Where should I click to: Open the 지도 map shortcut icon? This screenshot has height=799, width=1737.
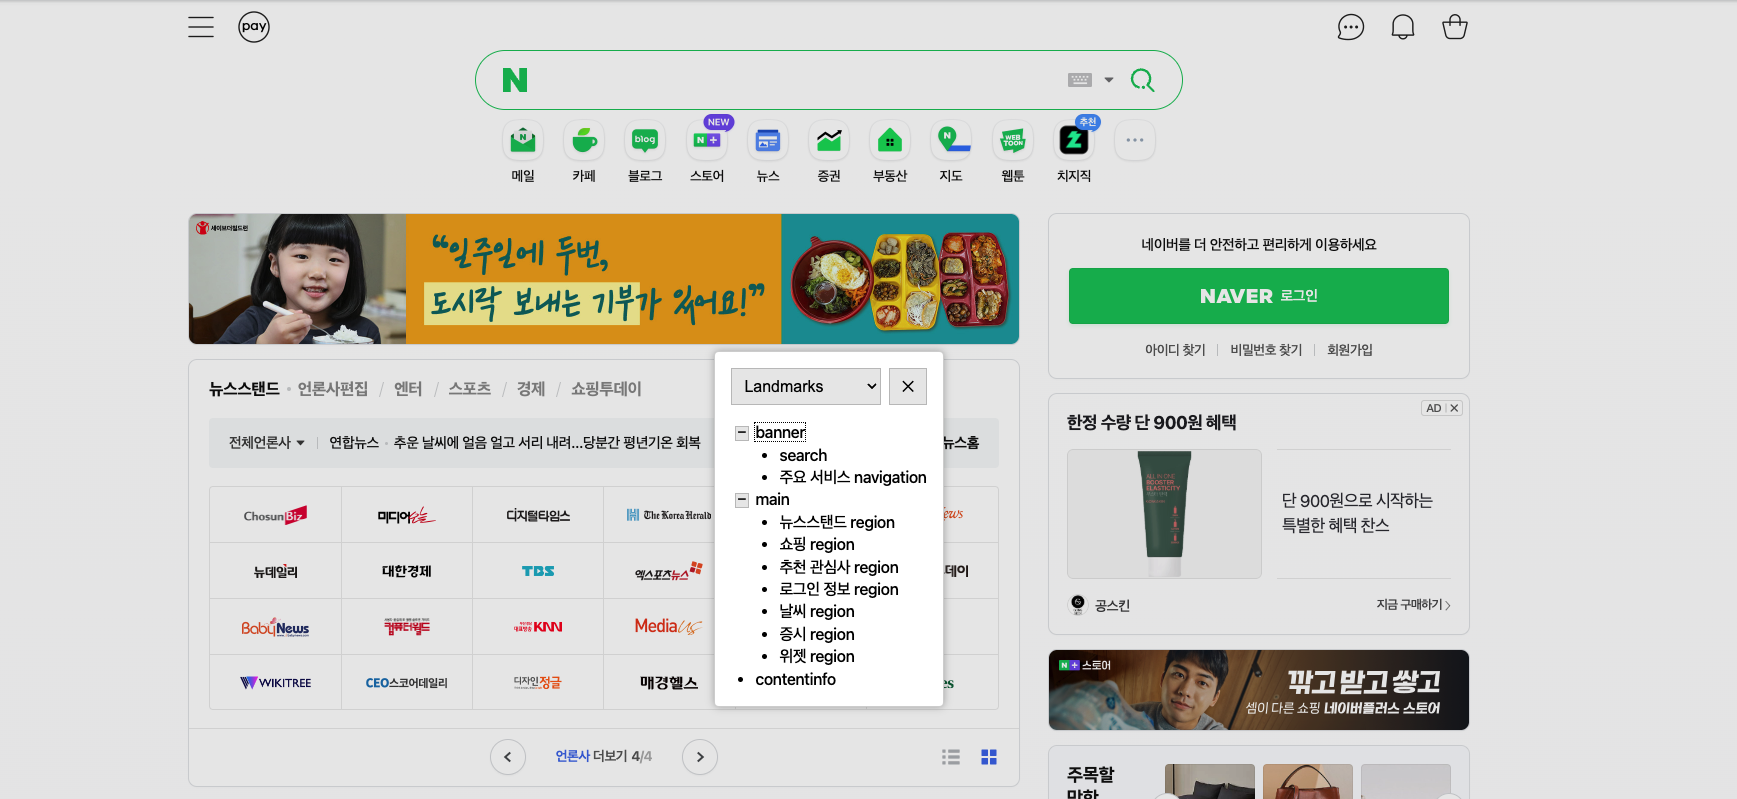click(951, 141)
